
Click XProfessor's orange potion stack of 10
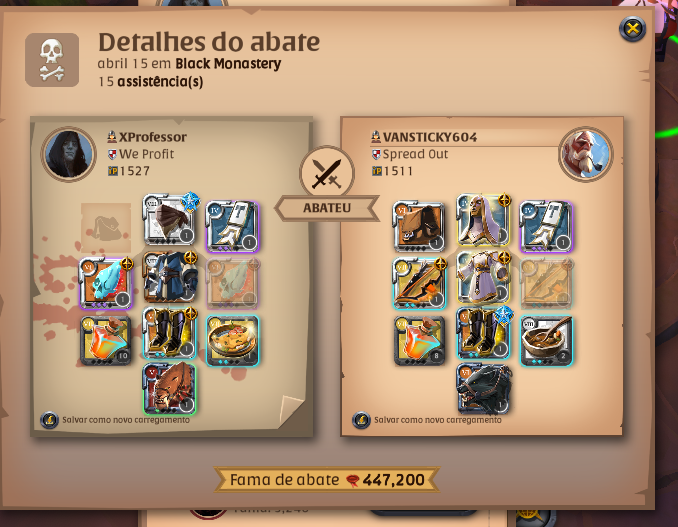point(106,340)
